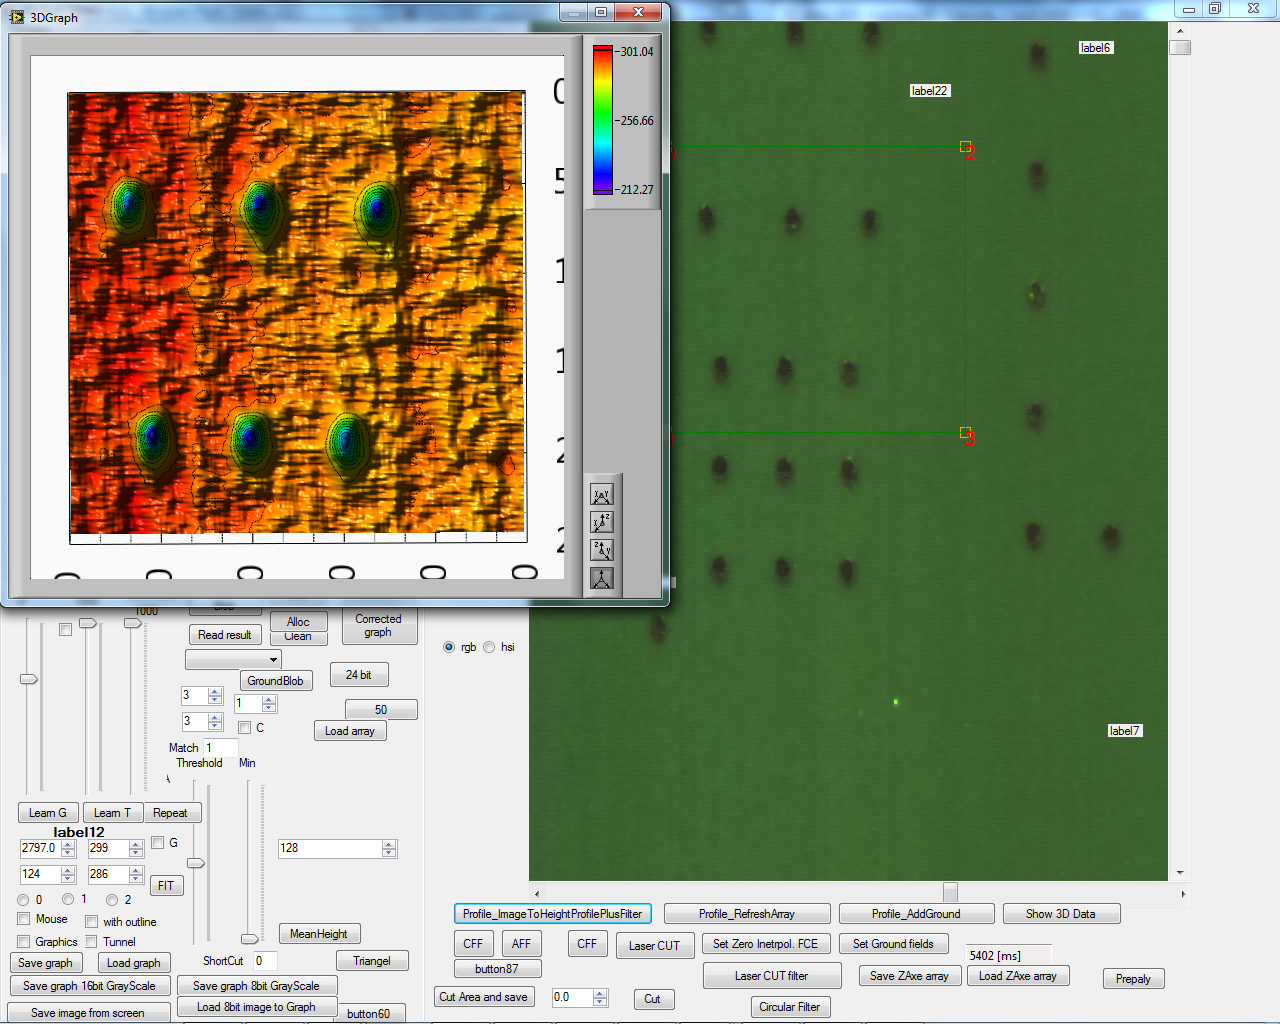Click the rainbow color ramp legend
Screen dimensions: 1280x1024
pos(603,120)
